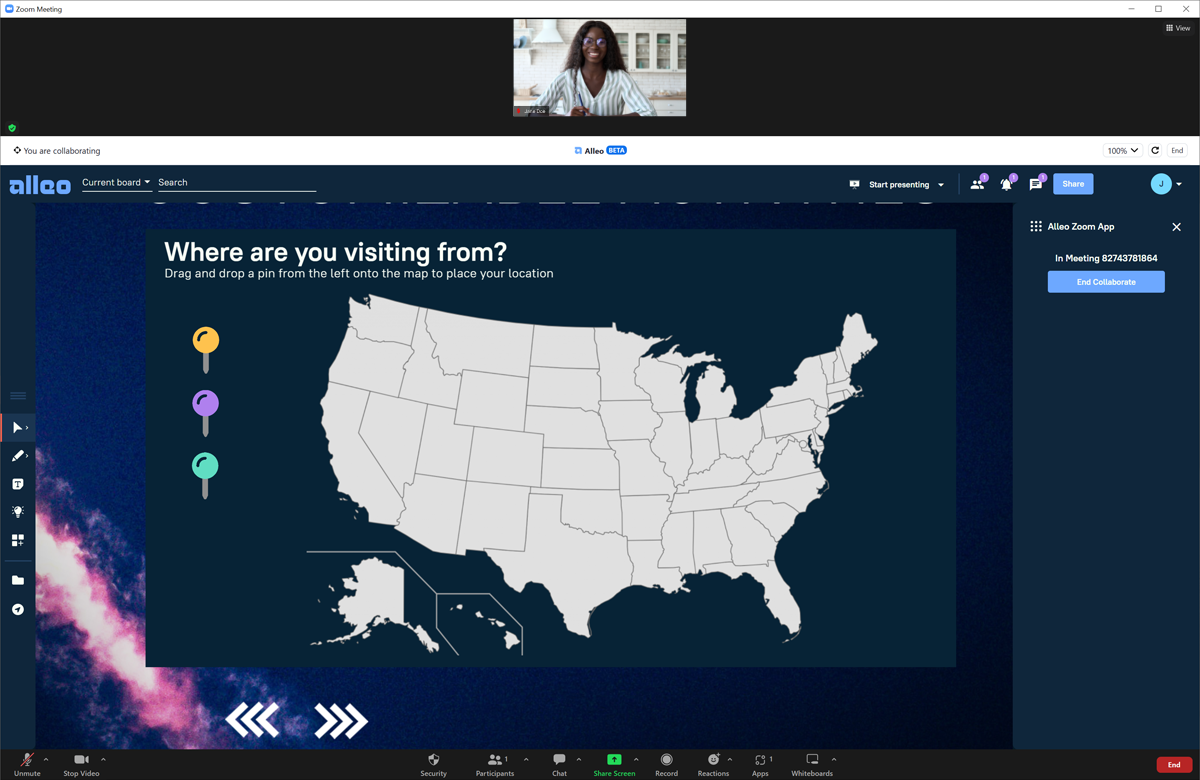Click "In Meeting 82743781864" text
The width and height of the screenshot is (1200, 780).
pyautogui.click(x=1106, y=258)
